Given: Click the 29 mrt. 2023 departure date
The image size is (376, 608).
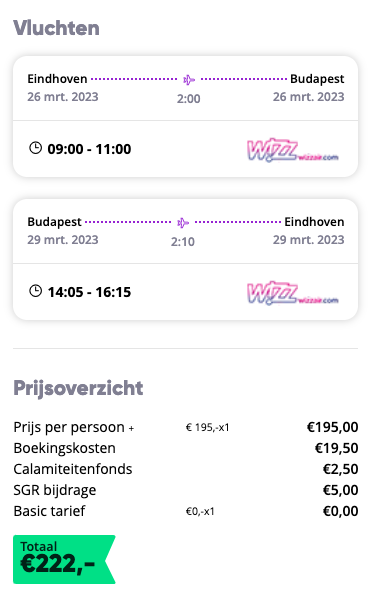Looking at the screenshot, I should (63, 240).
